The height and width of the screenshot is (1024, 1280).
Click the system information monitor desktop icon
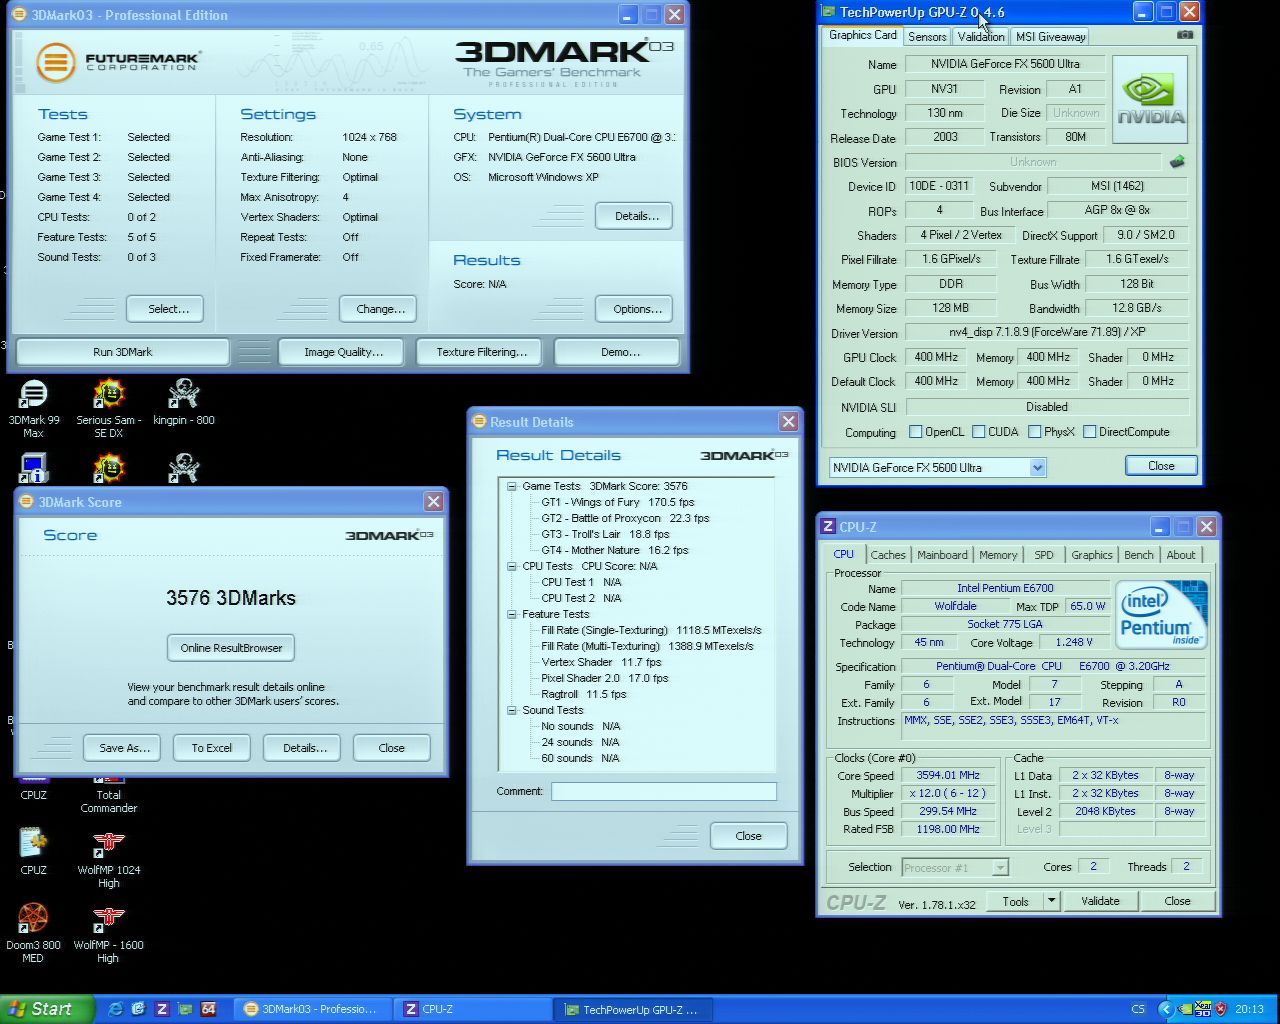click(x=33, y=468)
